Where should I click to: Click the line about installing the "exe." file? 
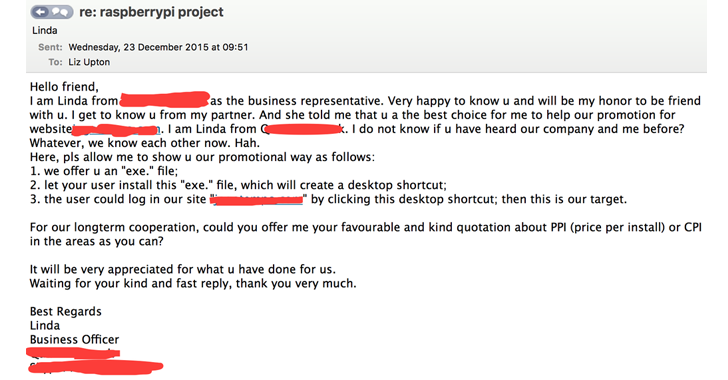point(238,185)
